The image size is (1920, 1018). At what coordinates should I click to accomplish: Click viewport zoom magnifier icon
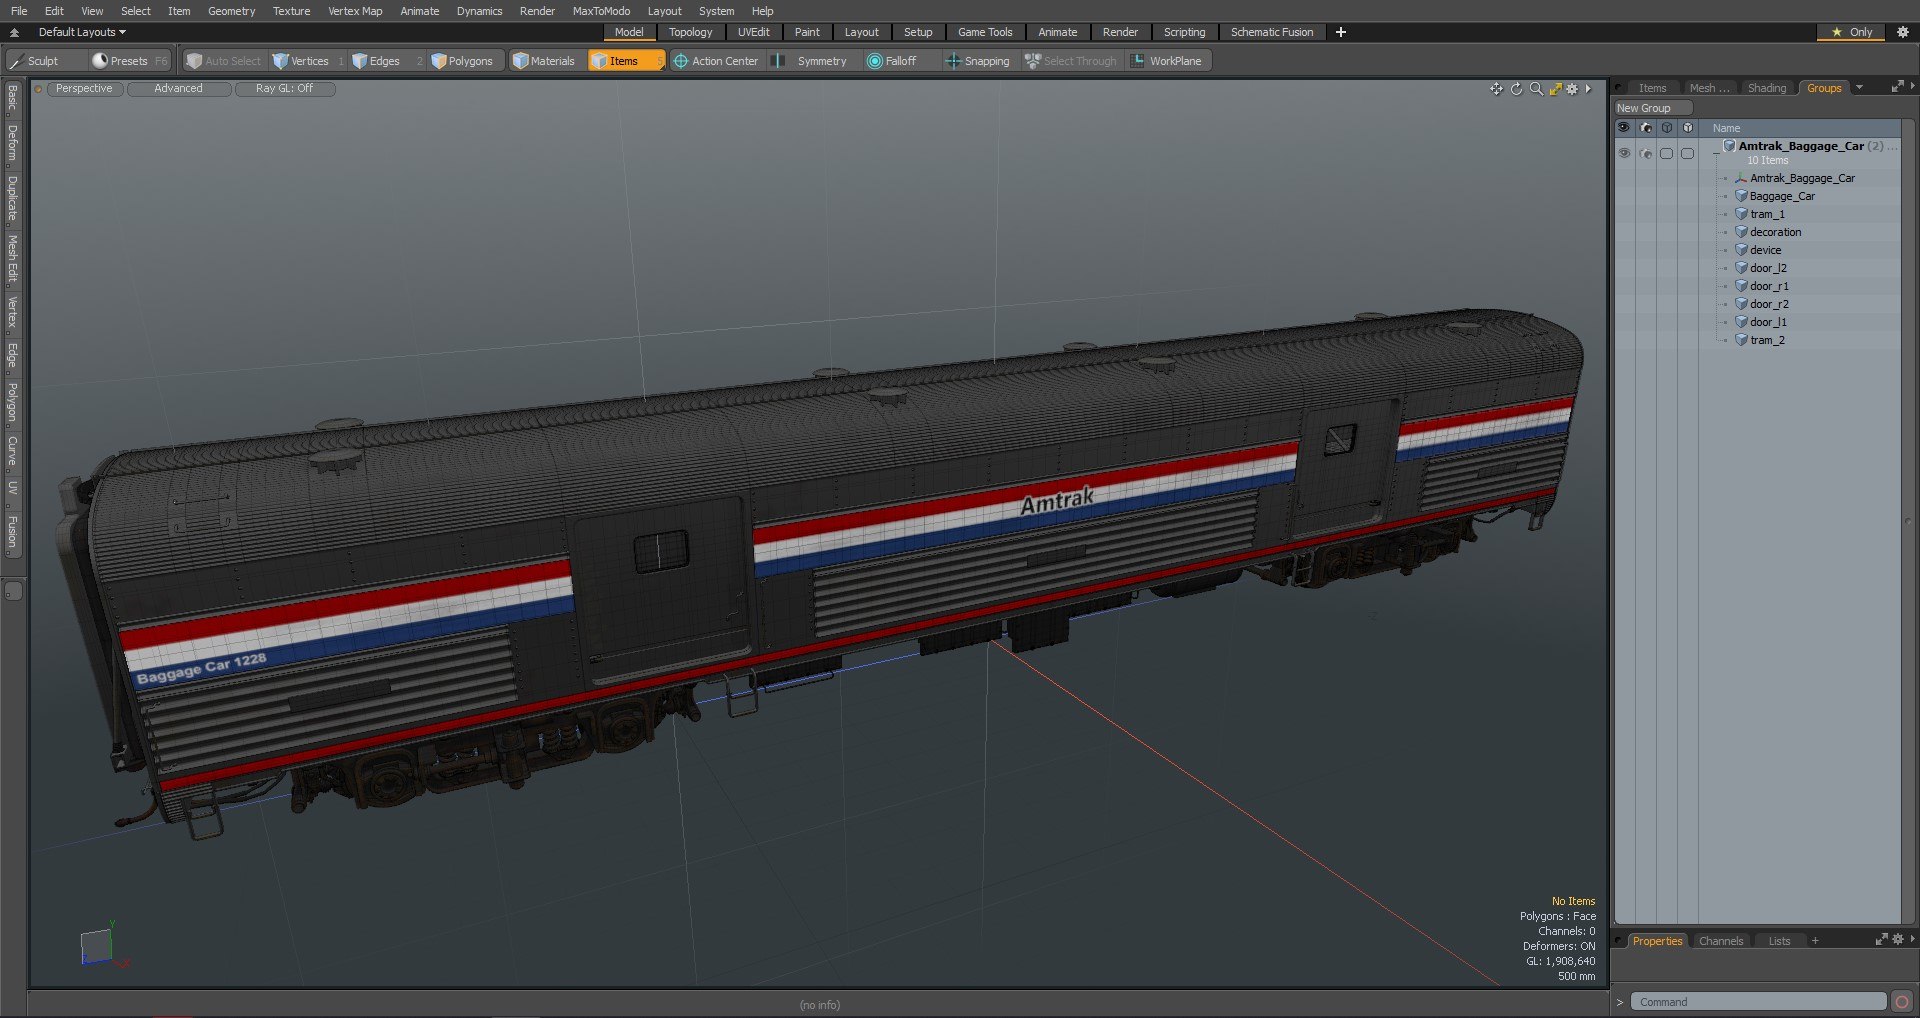coord(1536,89)
